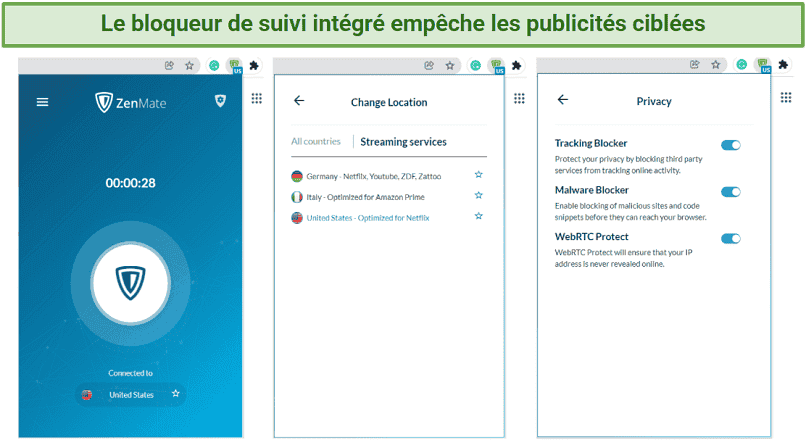
Task: Click the Malware Blocker heading
Action: tap(592, 190)
